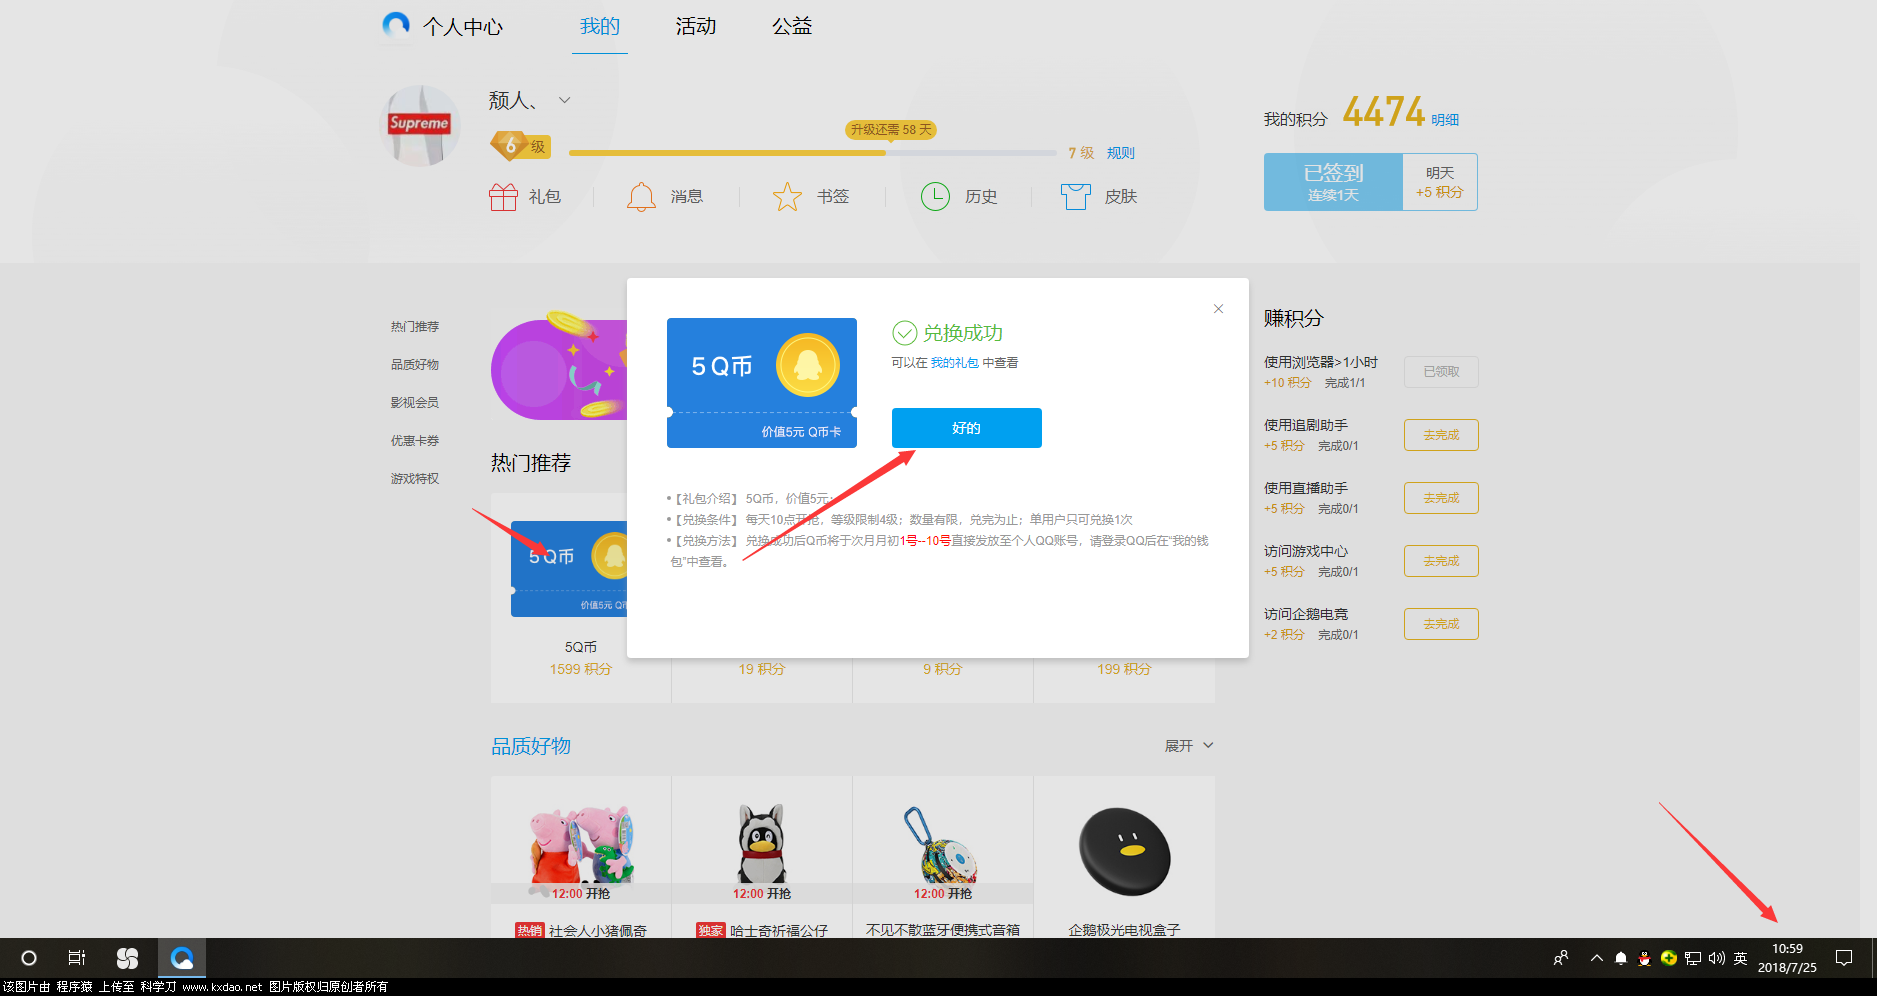Click the green yellow shield tray icon
Image resolution: width=1877 pixels, height=996 pixels.
click(1669, 958)
